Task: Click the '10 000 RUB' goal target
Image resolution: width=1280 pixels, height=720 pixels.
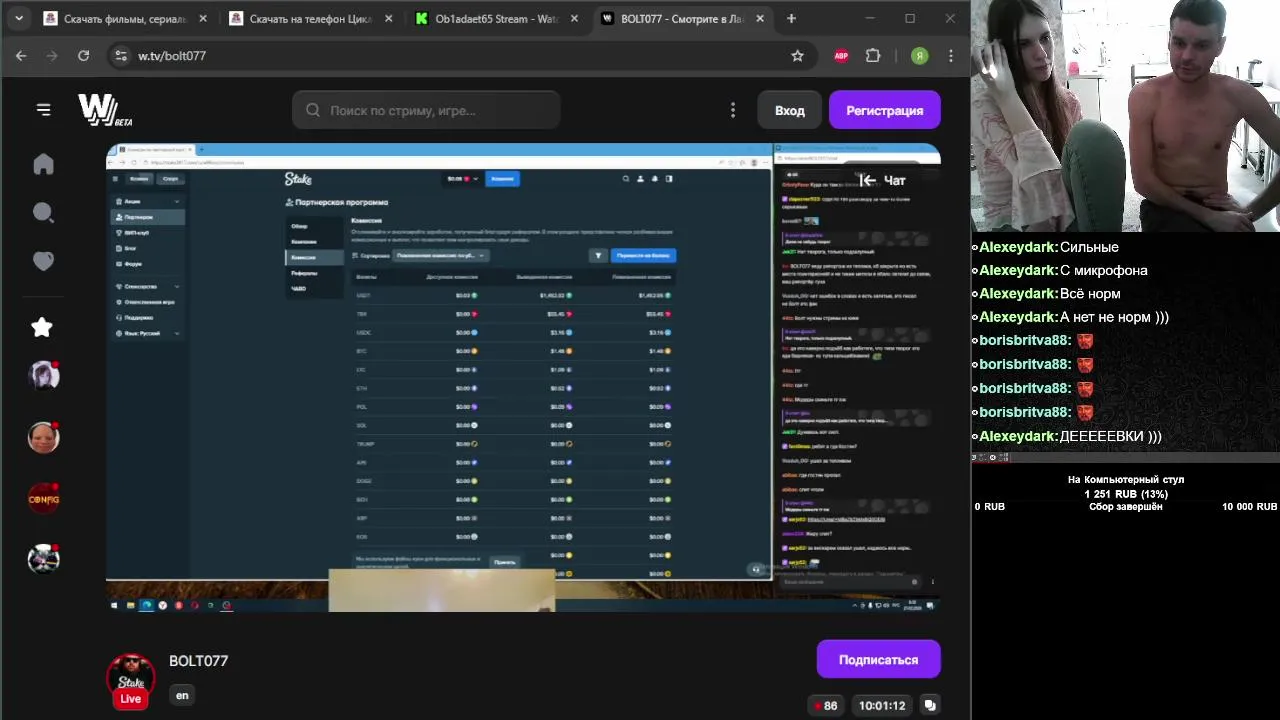Action: [x=1249, y=507]
